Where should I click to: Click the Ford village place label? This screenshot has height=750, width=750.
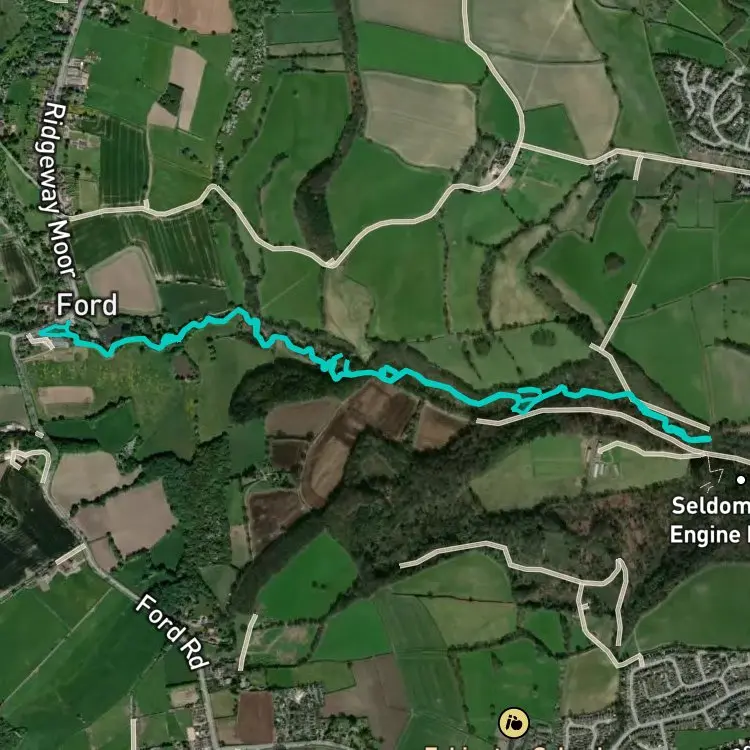click(x=87, y=305)
